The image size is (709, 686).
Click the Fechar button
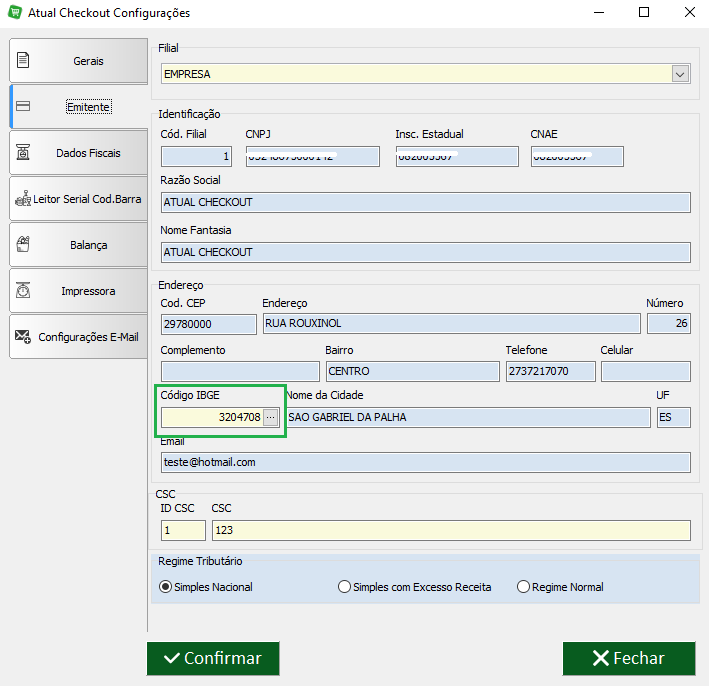coord(629,658)
